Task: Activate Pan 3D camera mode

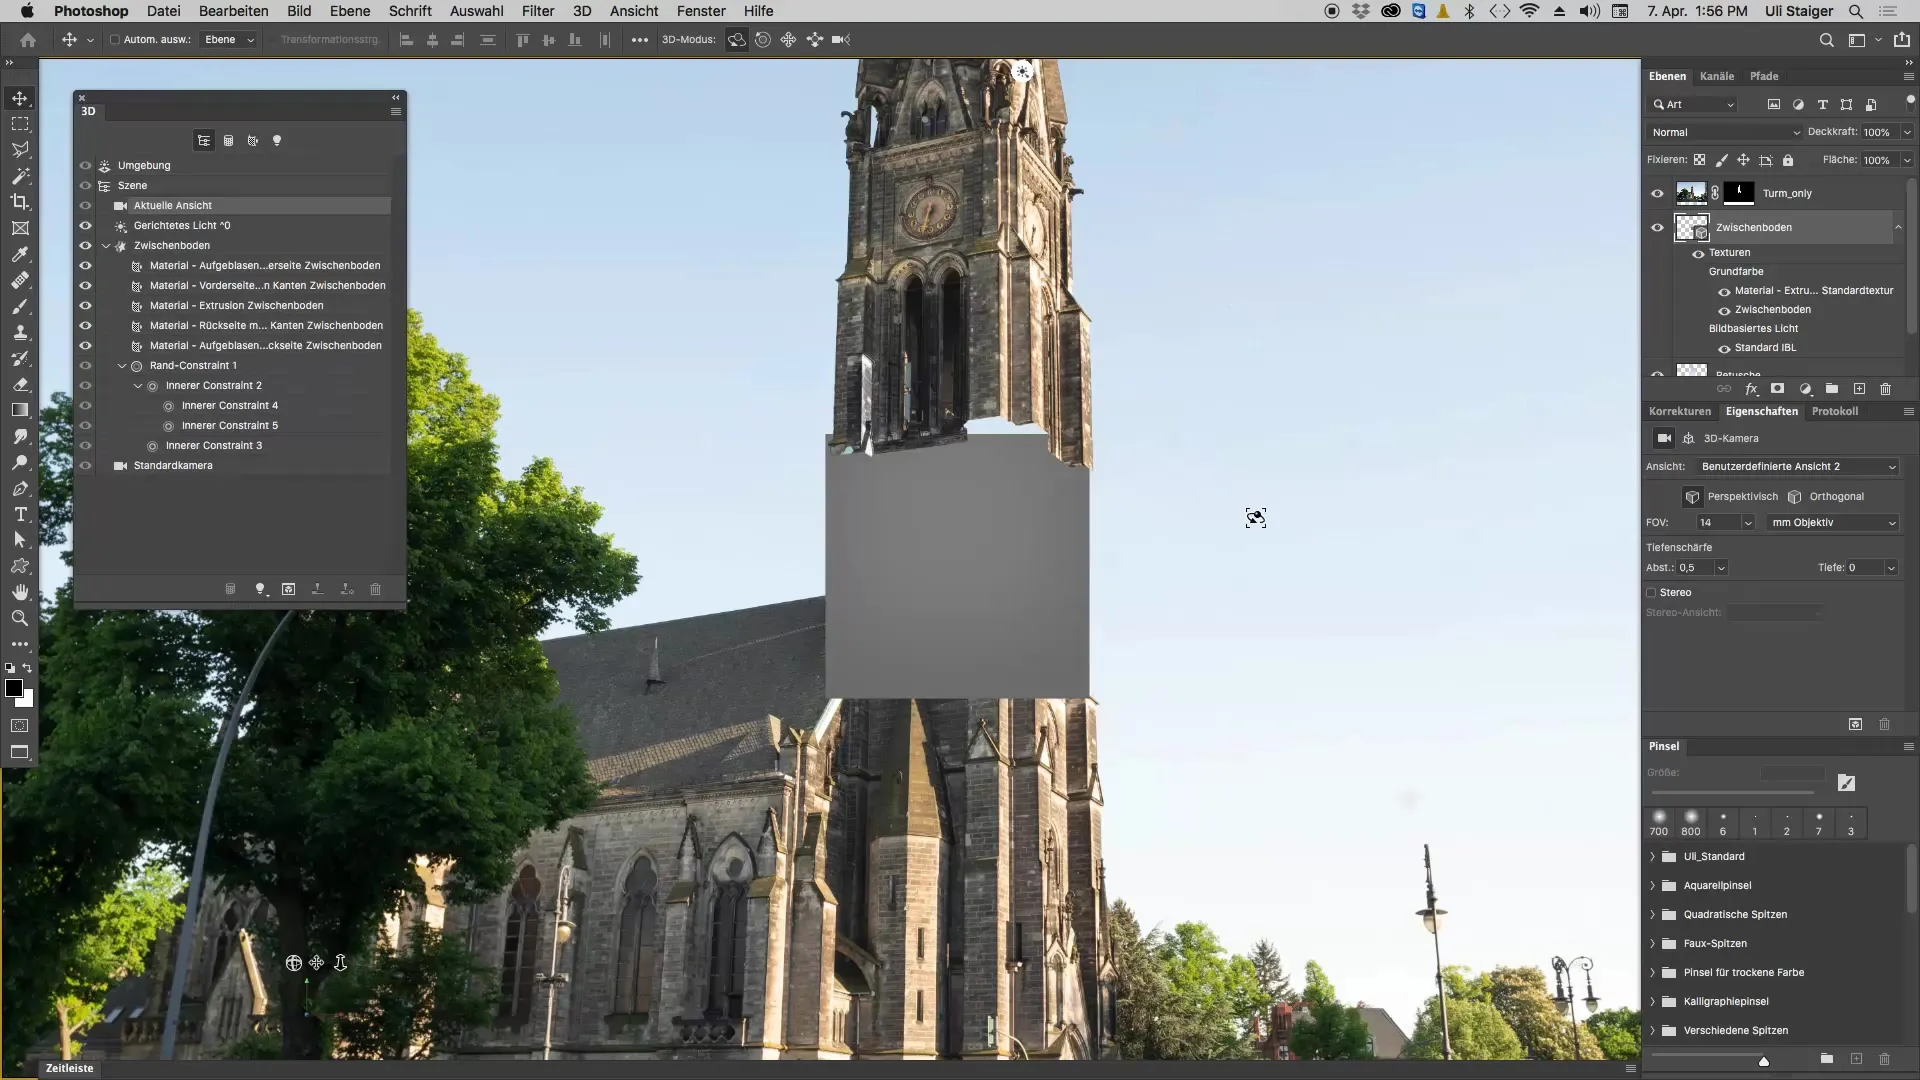Action: [x=789, y=40]
